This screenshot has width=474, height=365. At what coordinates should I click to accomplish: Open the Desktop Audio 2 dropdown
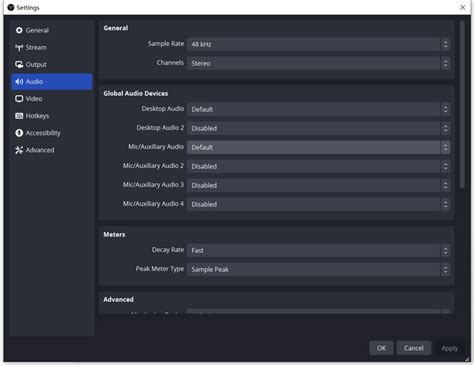tap(319, 128)
